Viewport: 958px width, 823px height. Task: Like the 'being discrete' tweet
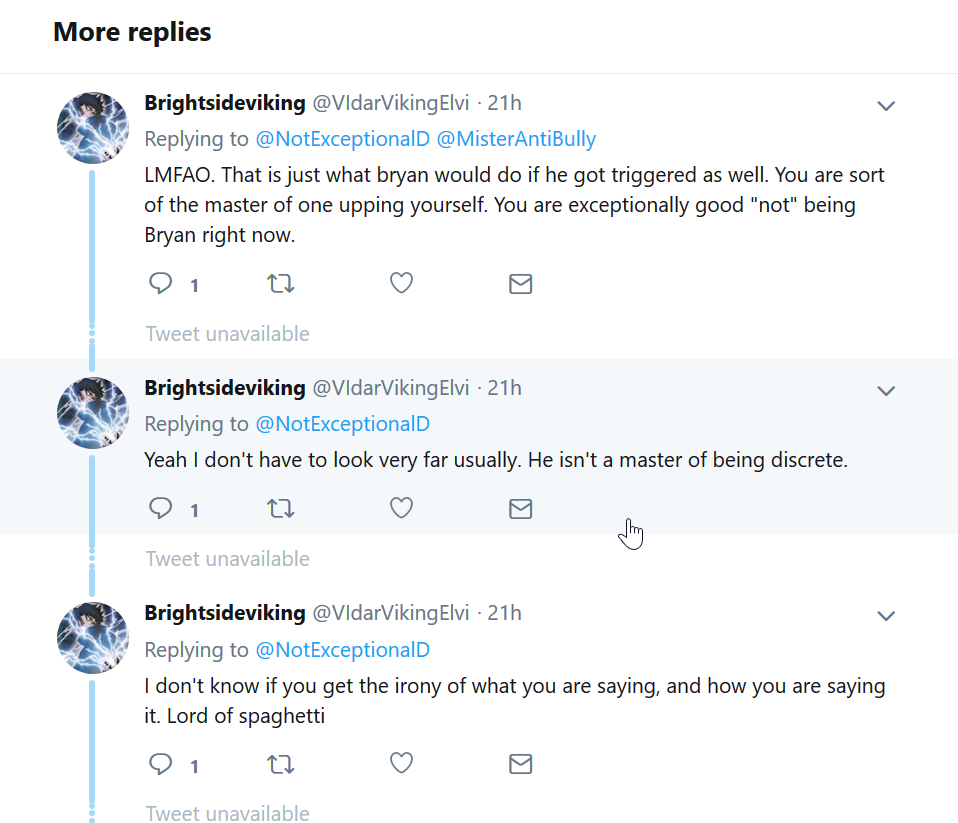pyautogui.click(x=401, y=508)
